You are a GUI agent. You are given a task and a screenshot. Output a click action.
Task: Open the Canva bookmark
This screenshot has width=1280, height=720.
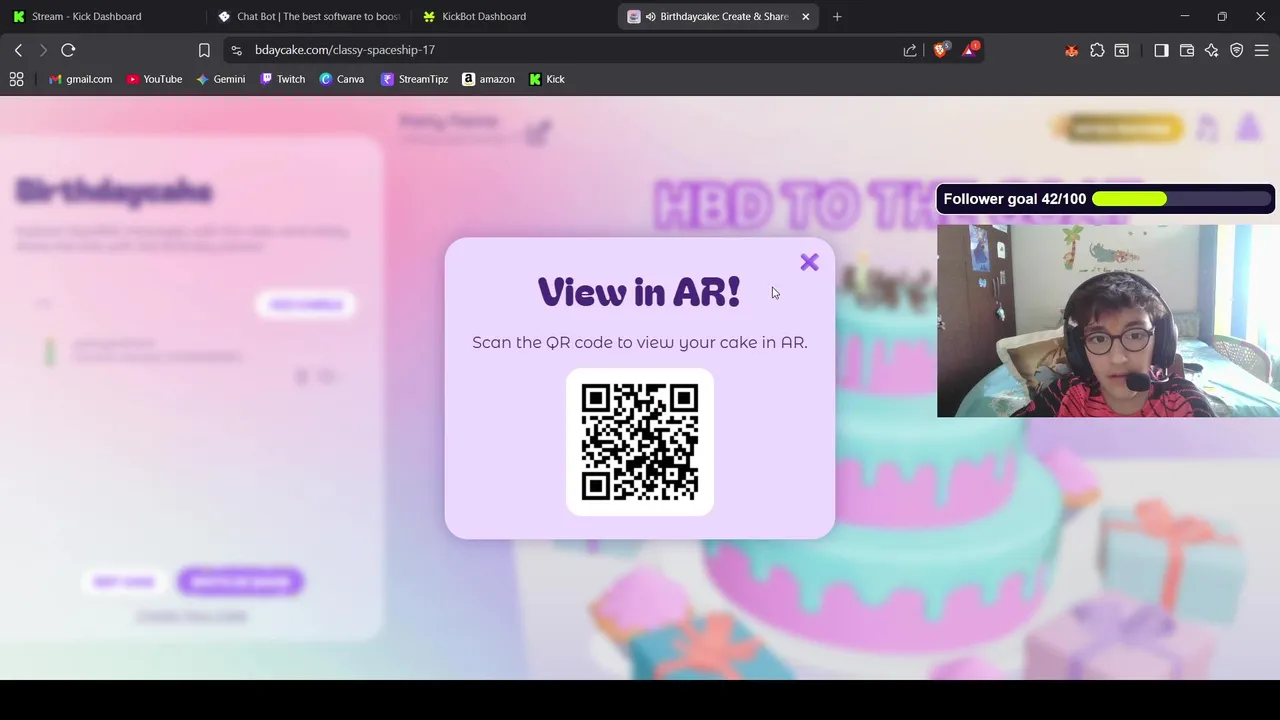tap(341, 79)
